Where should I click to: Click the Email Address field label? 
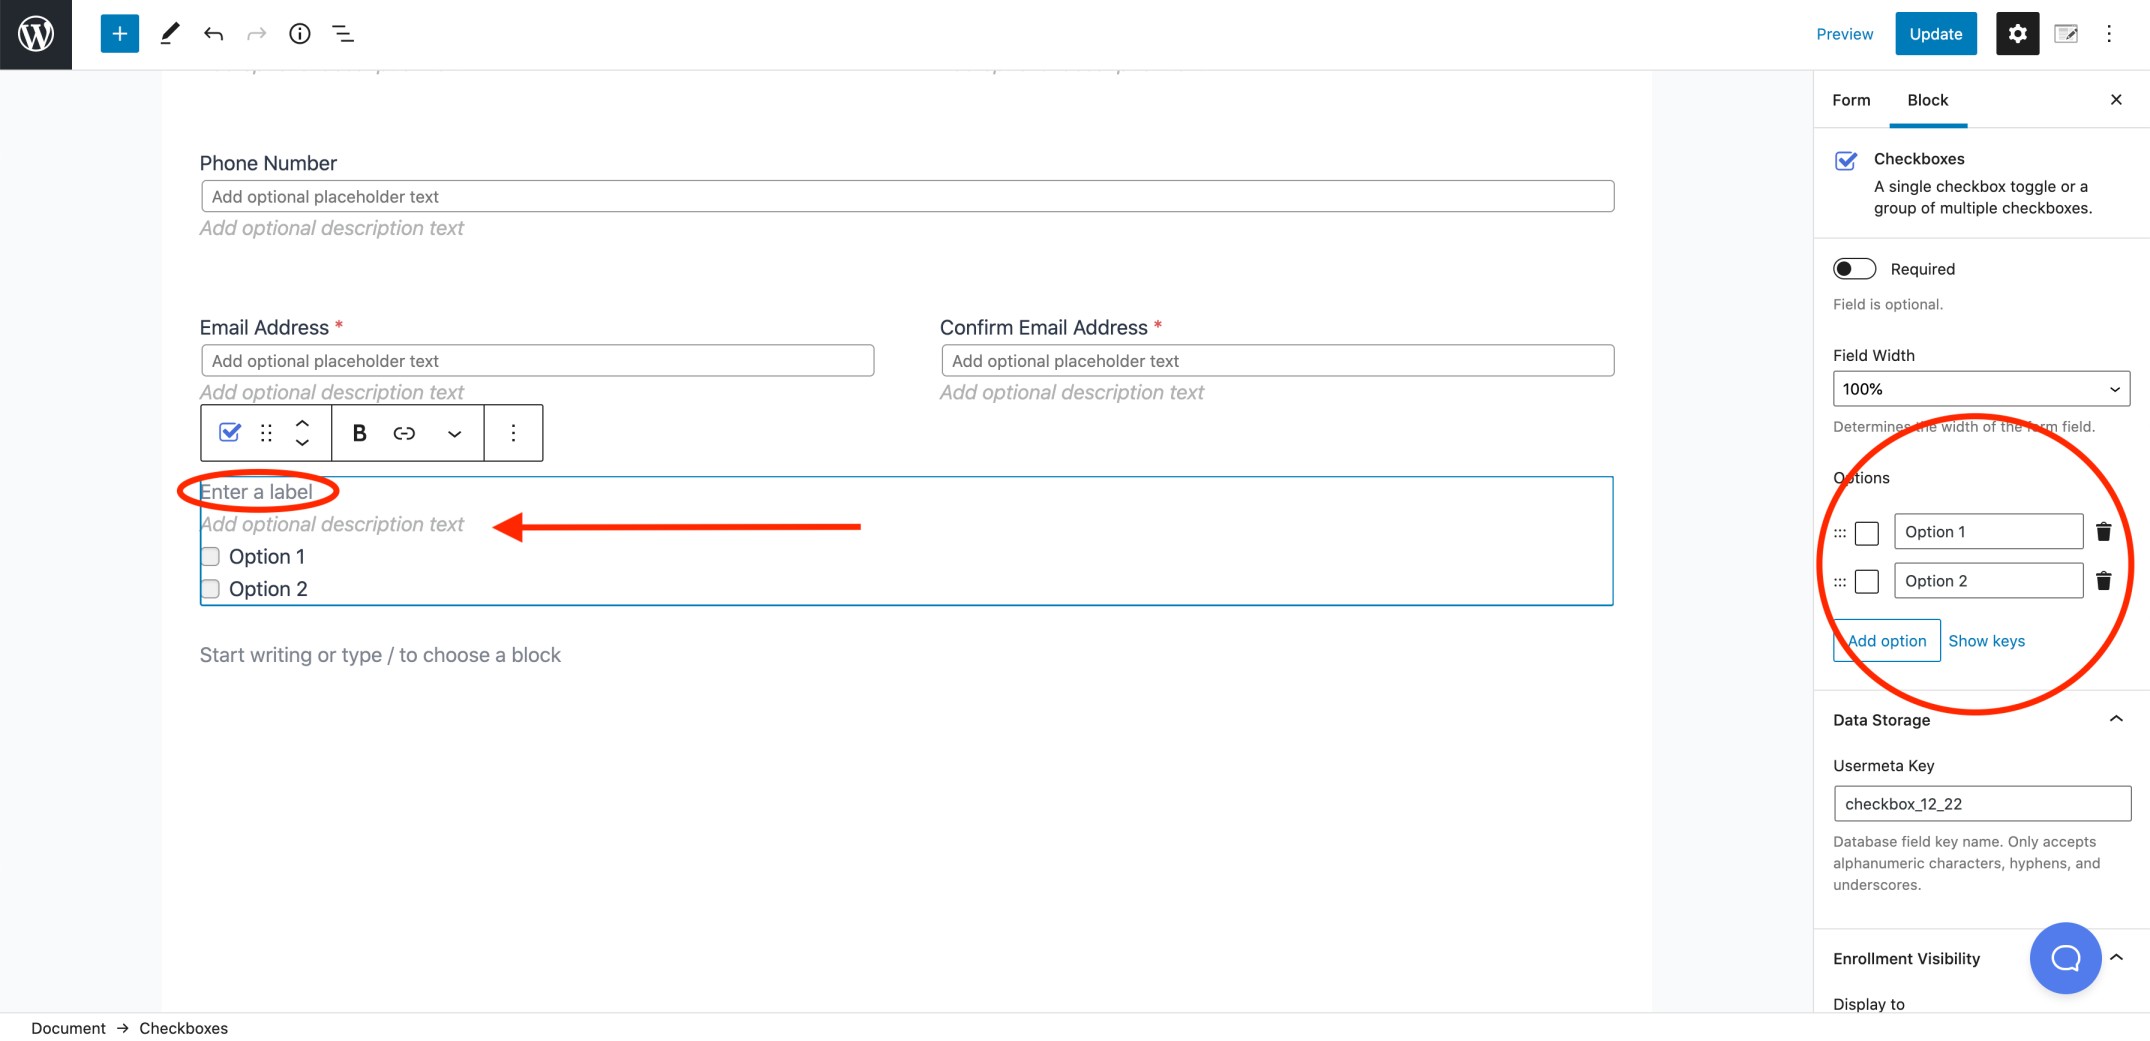pyautogui.click(x=264, y=327)
